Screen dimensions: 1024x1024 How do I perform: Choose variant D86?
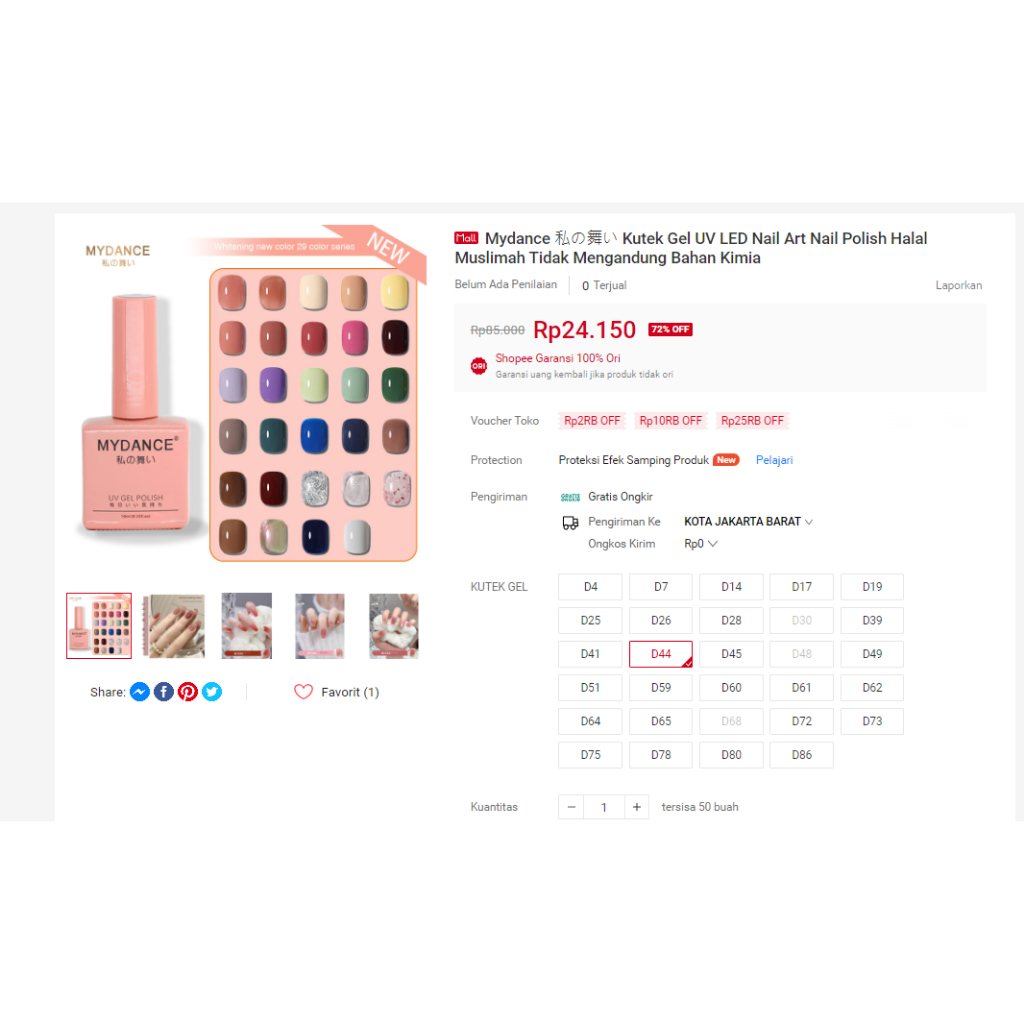[x=801, y=754]
